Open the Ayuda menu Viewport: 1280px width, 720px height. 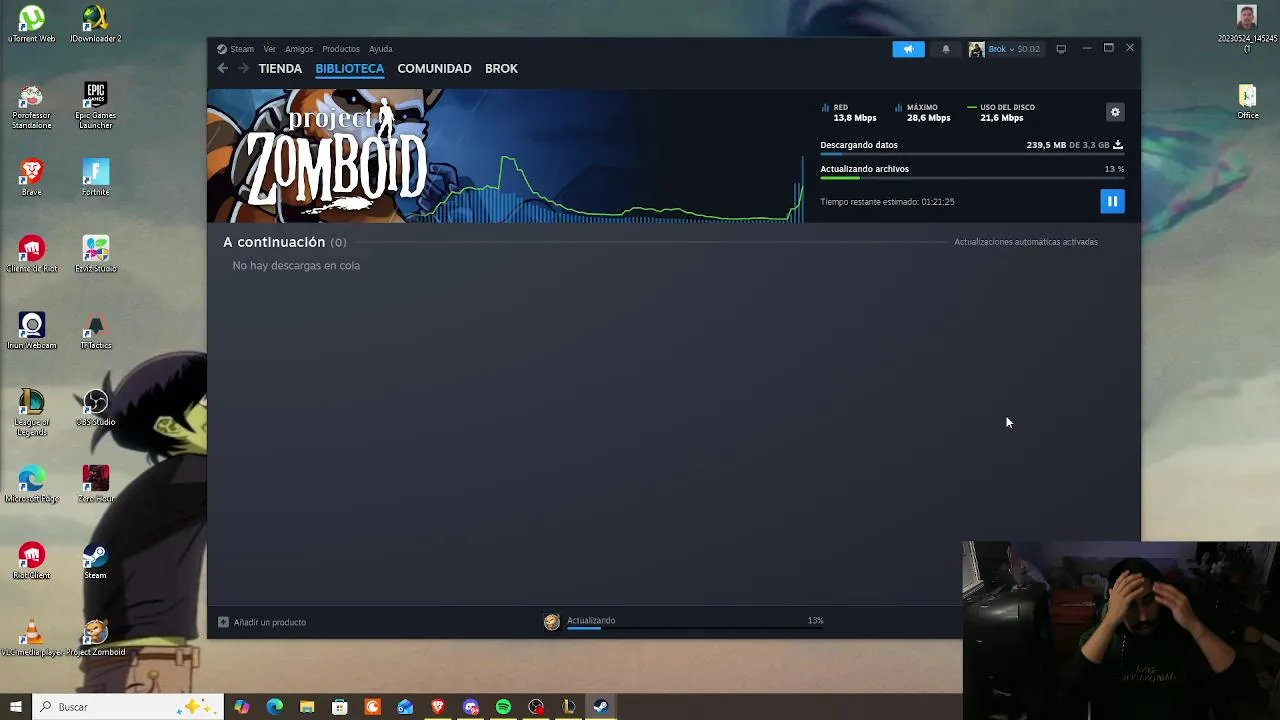point(380,49)
